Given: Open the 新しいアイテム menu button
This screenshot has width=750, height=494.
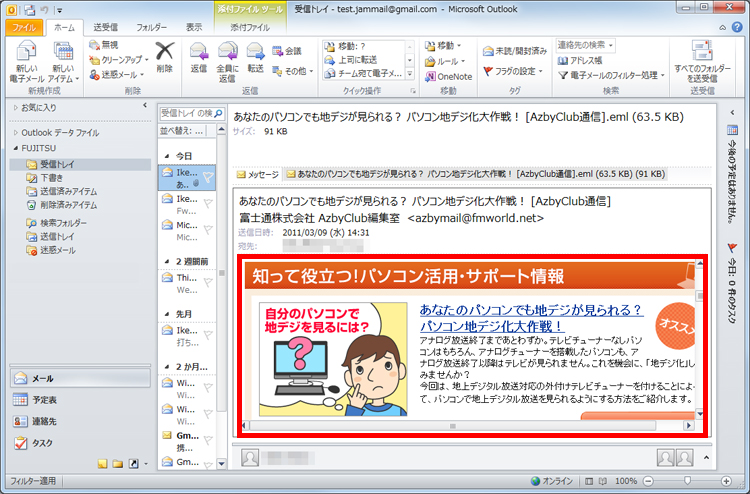Looking at the screenshot, I should coord(64,63).
